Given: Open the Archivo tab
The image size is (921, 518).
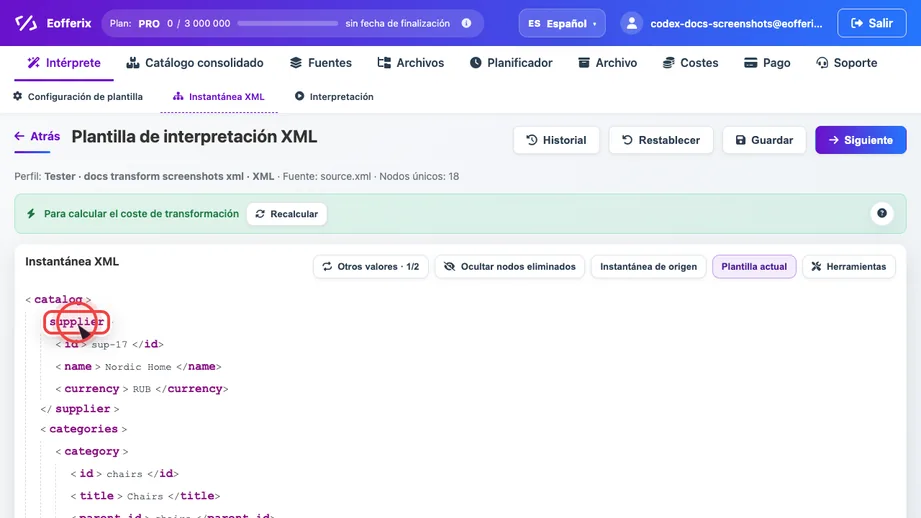Looking at the screenshot, I should [x=607, y=63].
